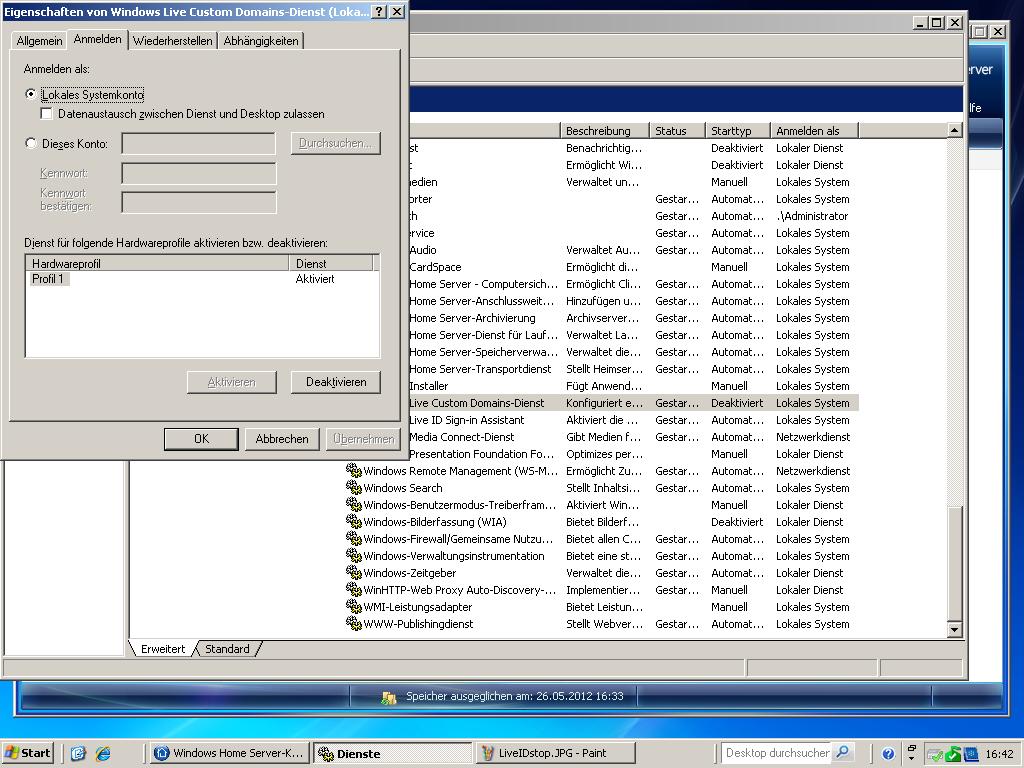Click the WWW-Publishingdienst service gear icon
Viewport: 1024px width, 768px height.
click(353, 623)
